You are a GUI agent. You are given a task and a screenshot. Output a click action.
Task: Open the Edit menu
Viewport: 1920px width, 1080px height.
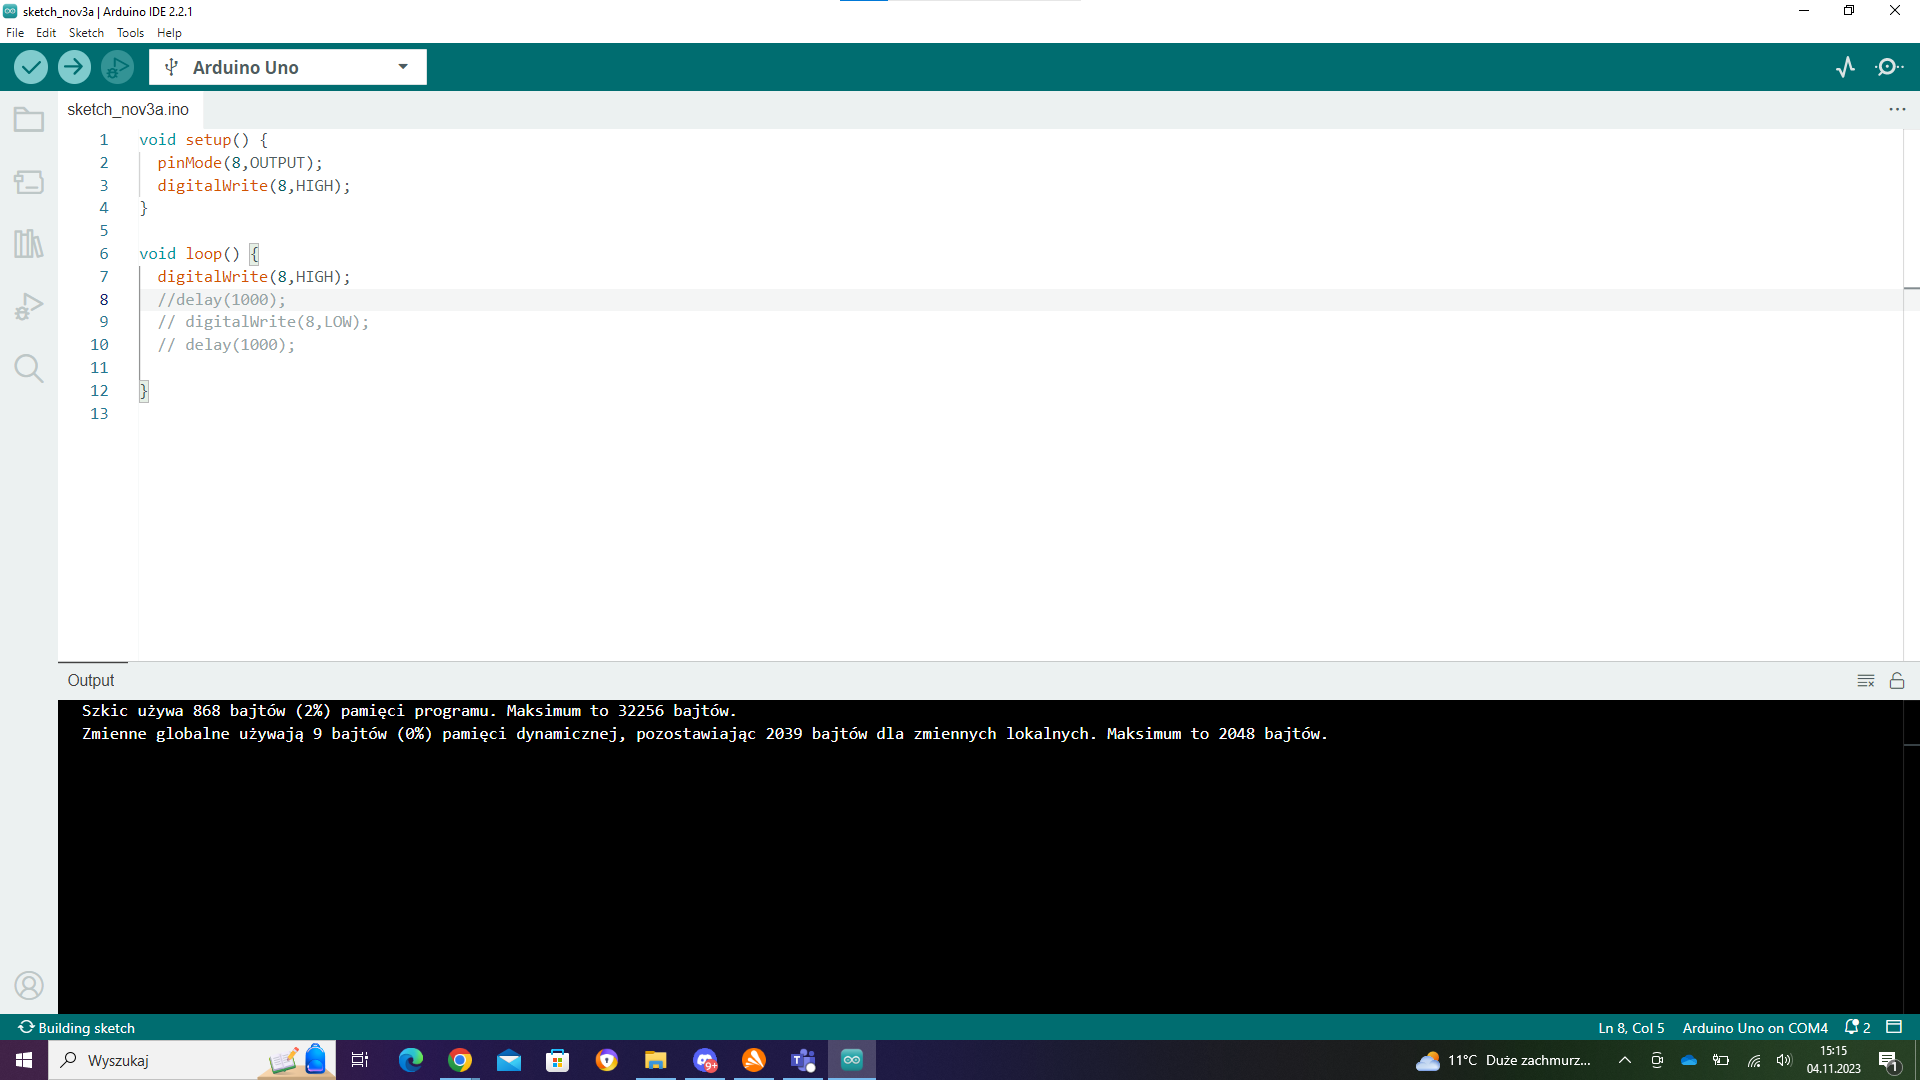[x=46, y=33]
